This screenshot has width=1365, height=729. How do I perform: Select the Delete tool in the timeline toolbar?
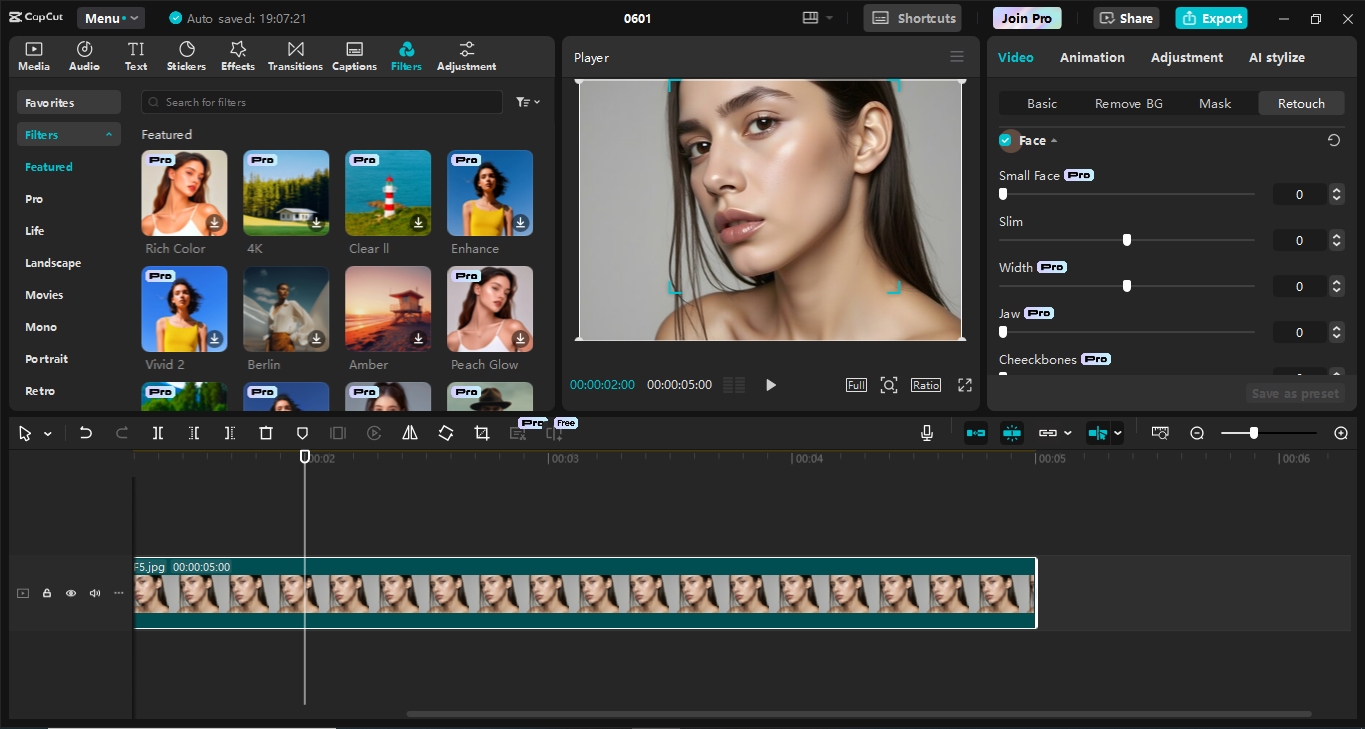click(x=265, y=432)
